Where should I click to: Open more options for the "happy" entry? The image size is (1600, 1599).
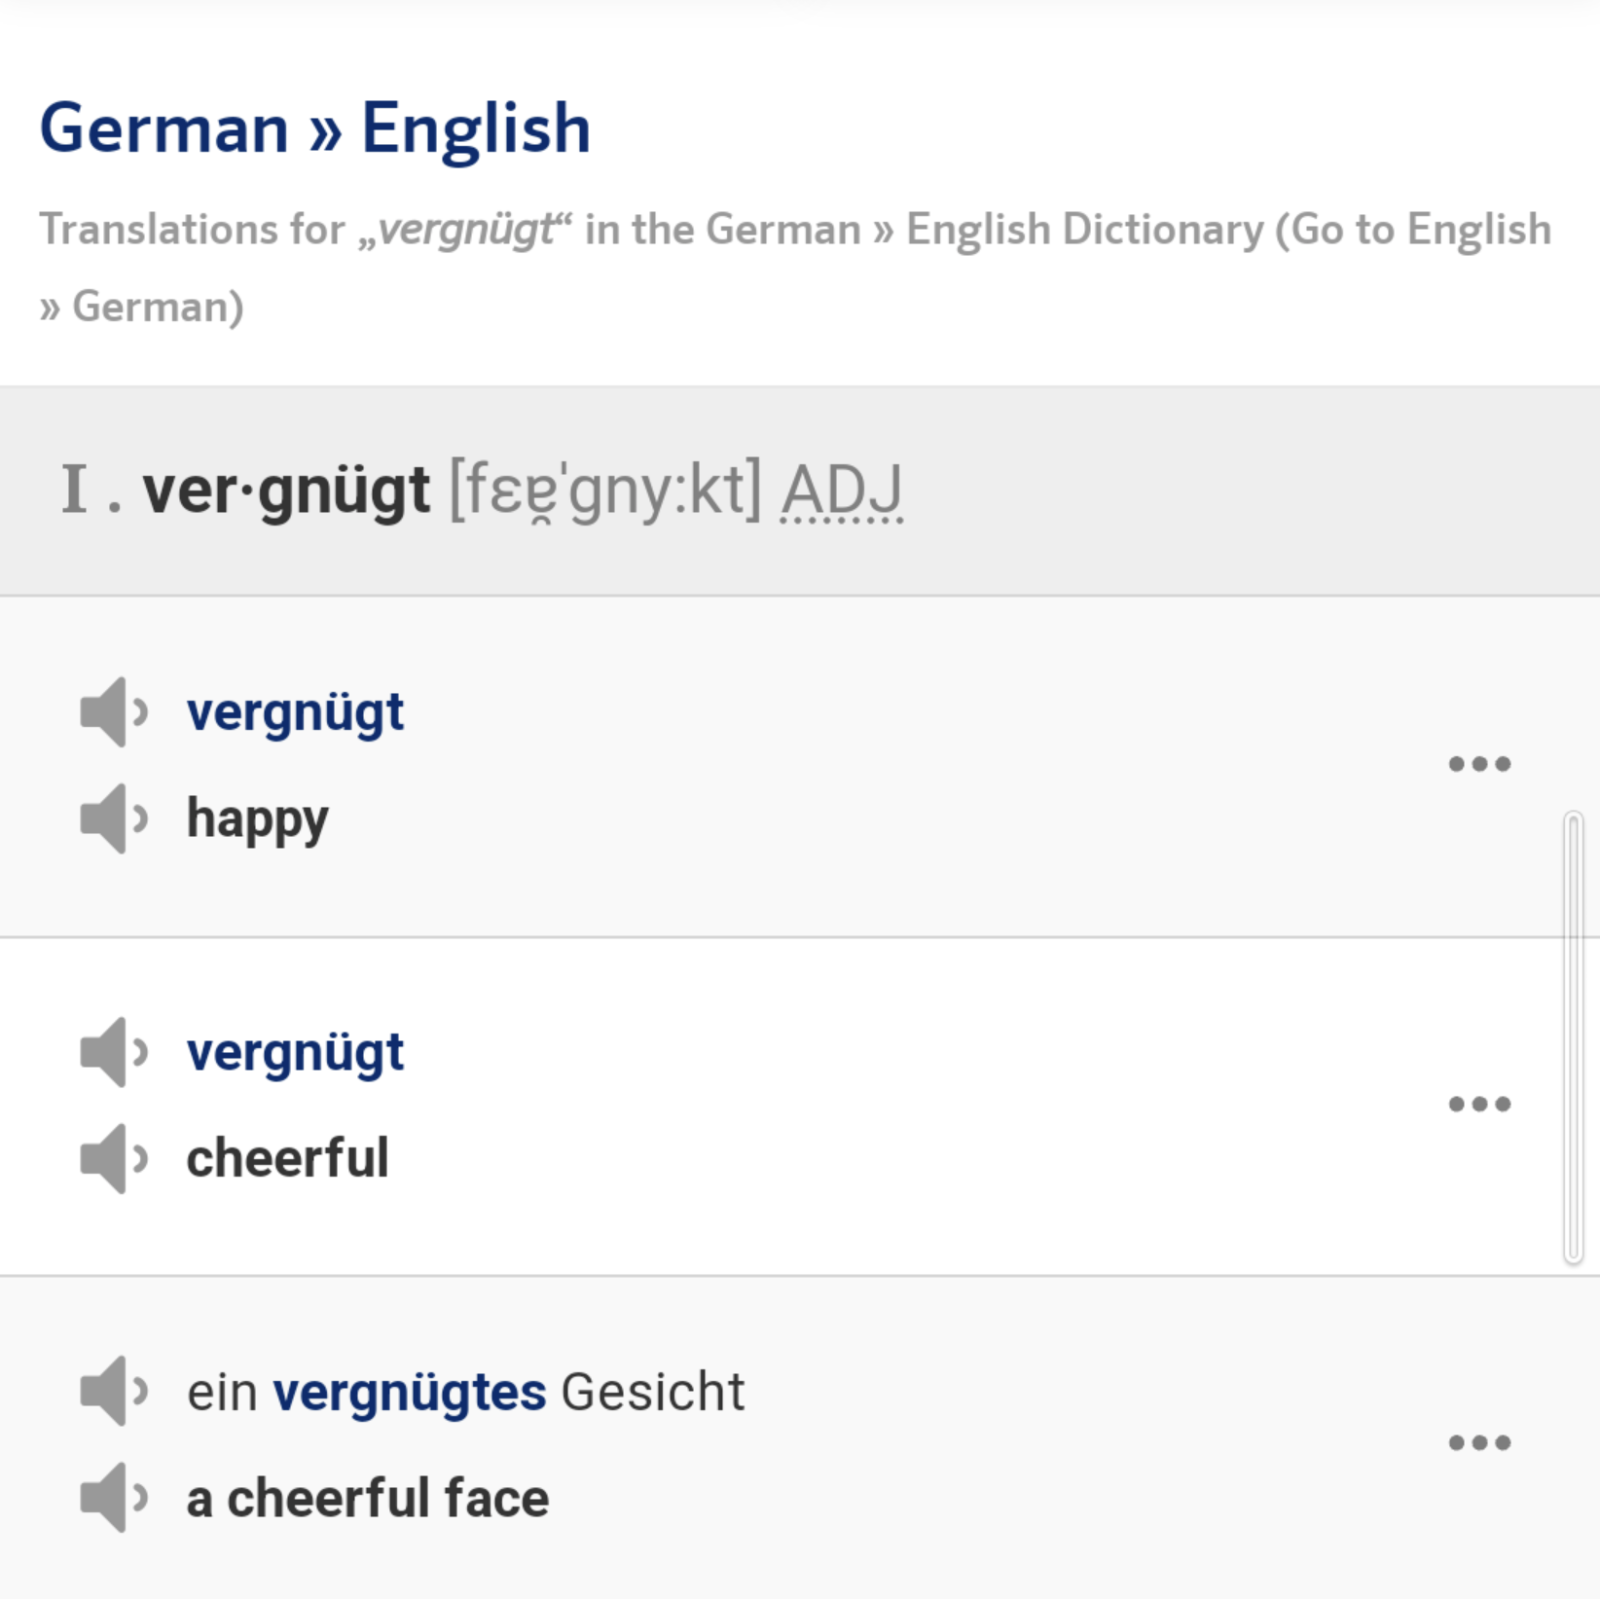(1479, 763)
